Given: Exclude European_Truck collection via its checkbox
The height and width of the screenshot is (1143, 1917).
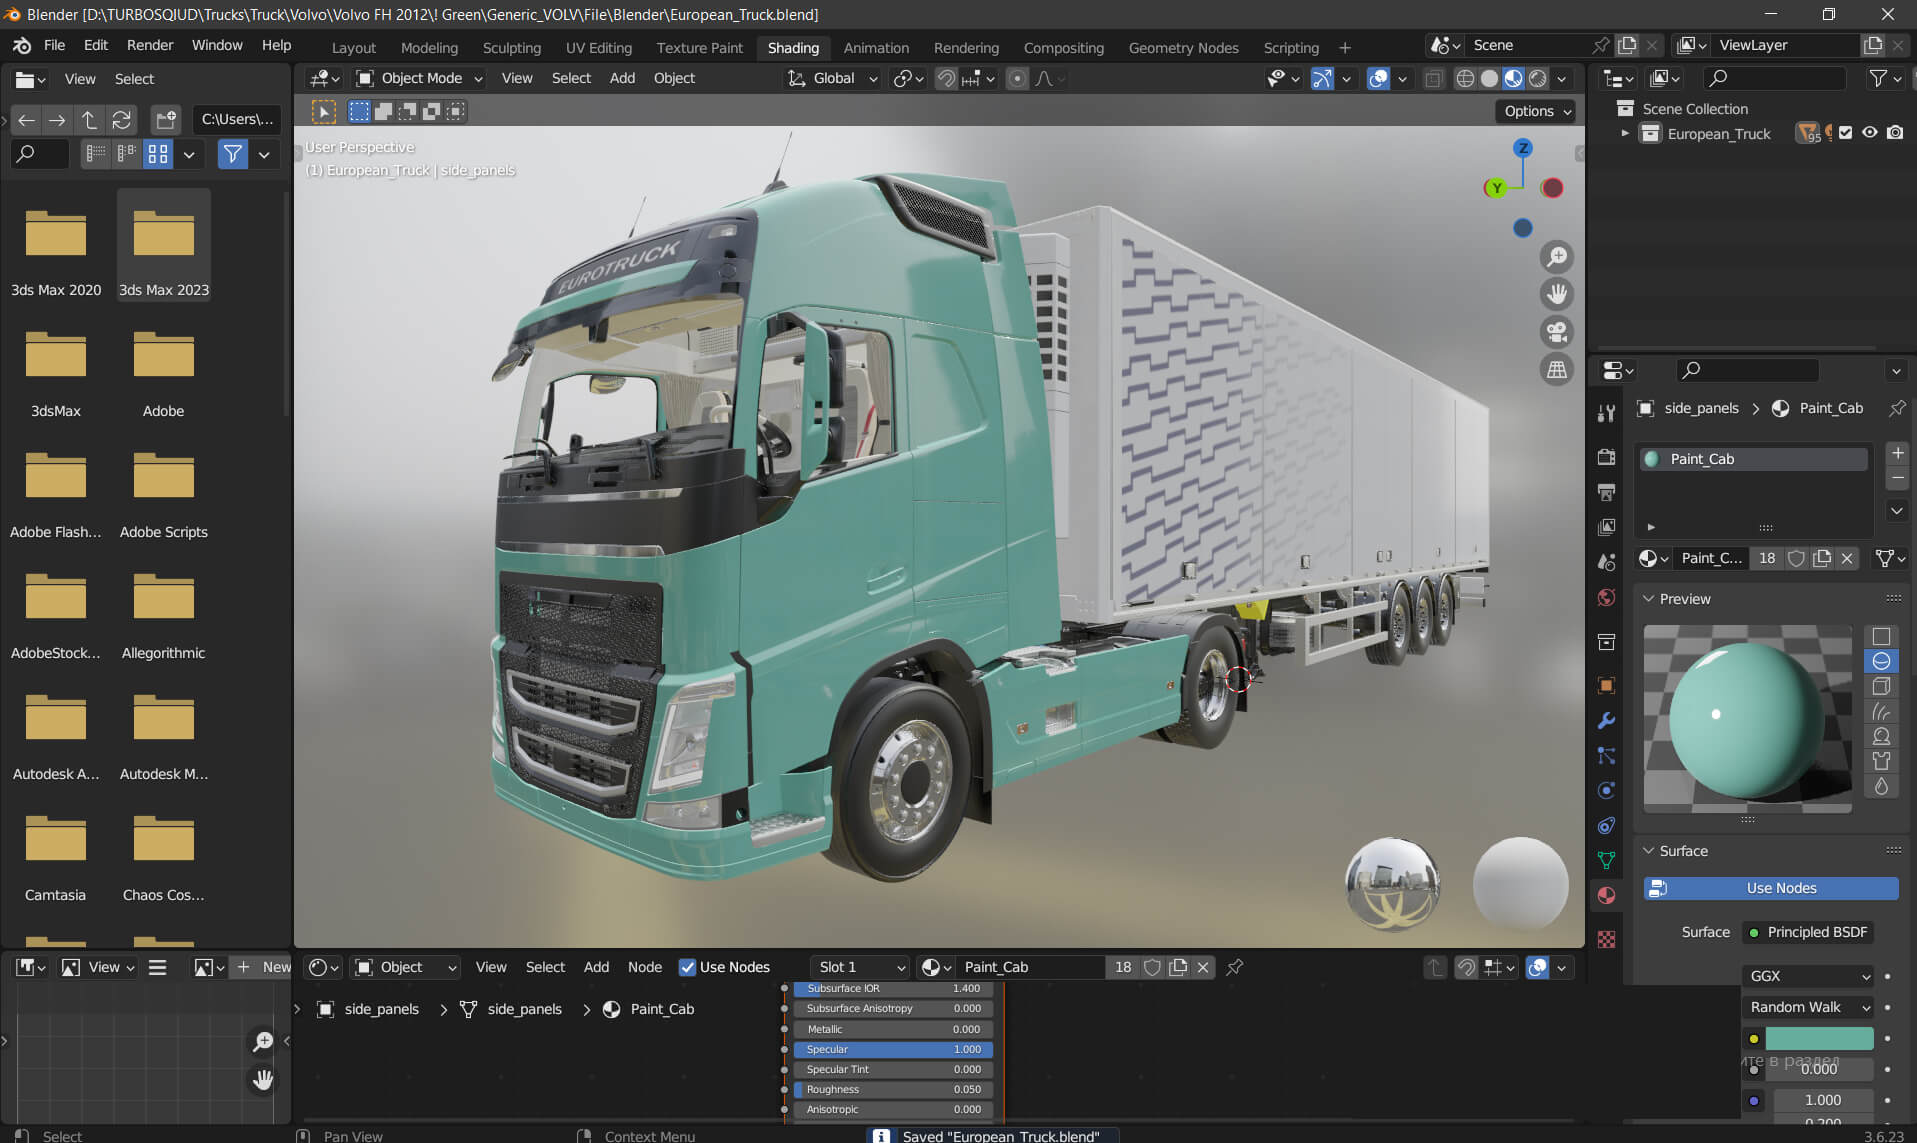Looking at the screenshot, I should pos(1846,133).
